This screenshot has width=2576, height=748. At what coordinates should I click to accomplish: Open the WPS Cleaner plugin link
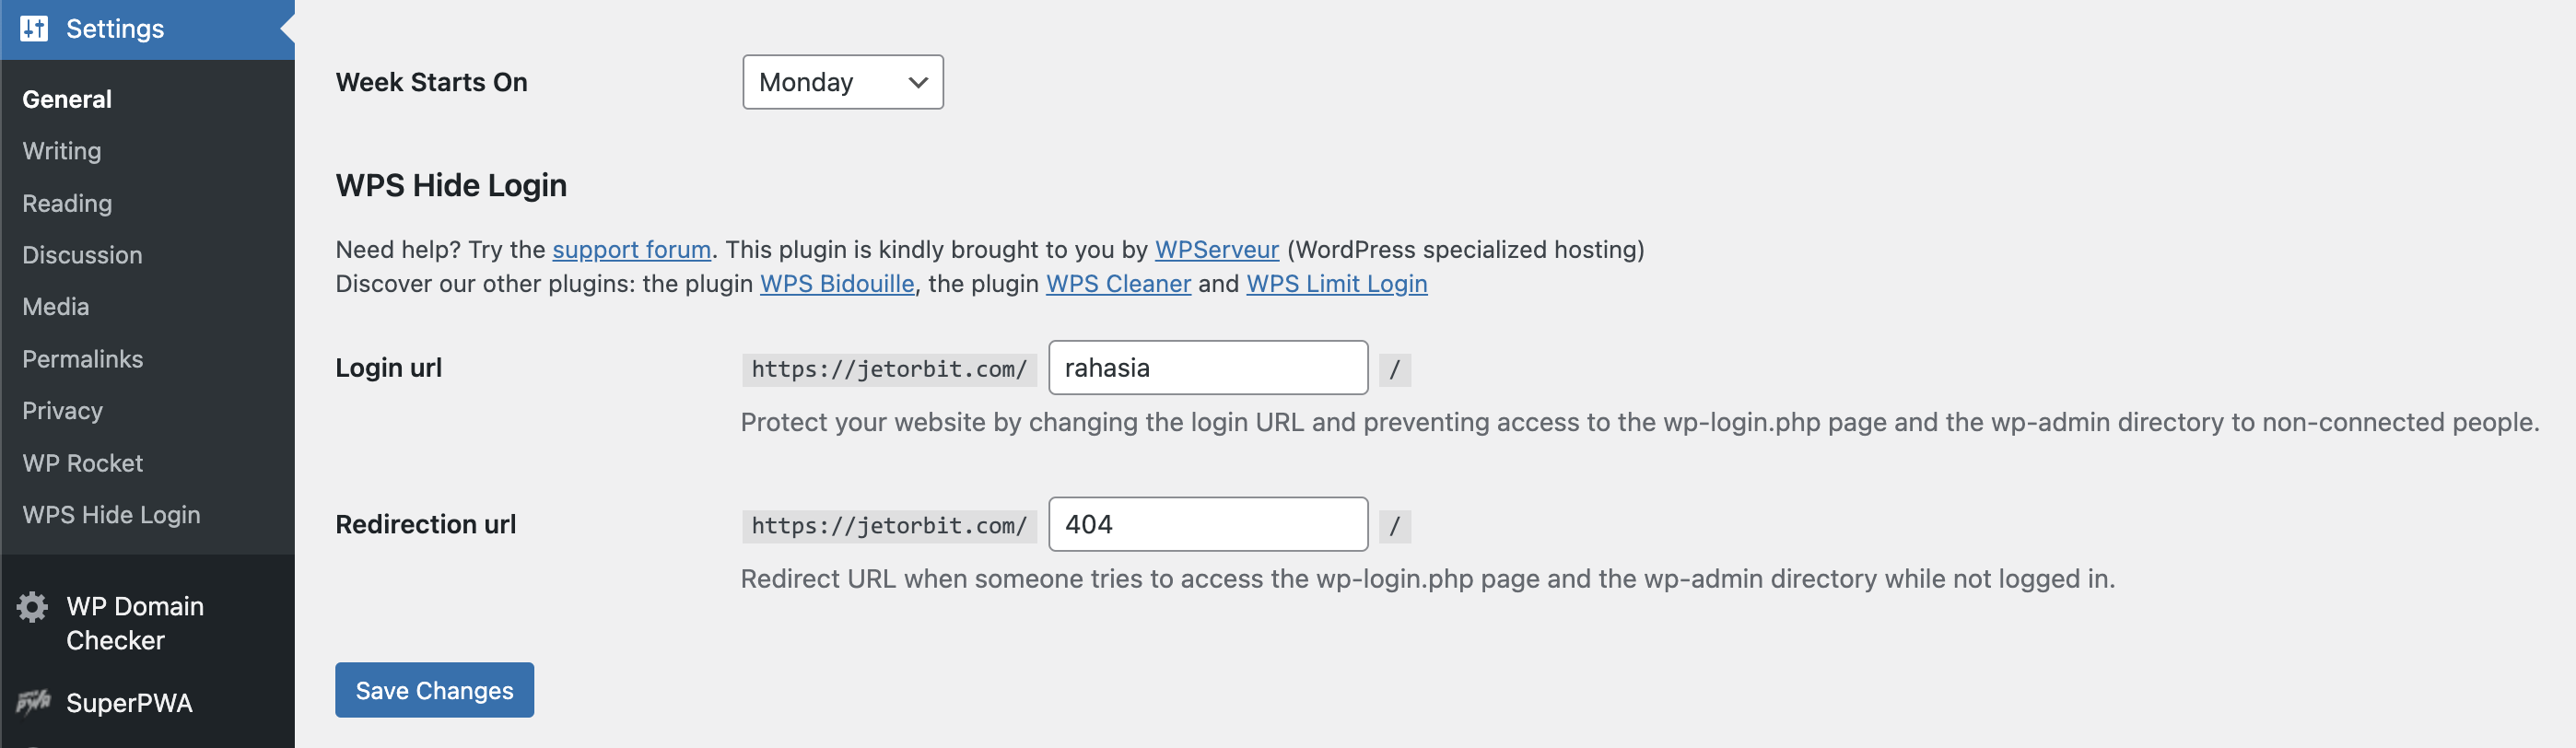pos(1118,283)
